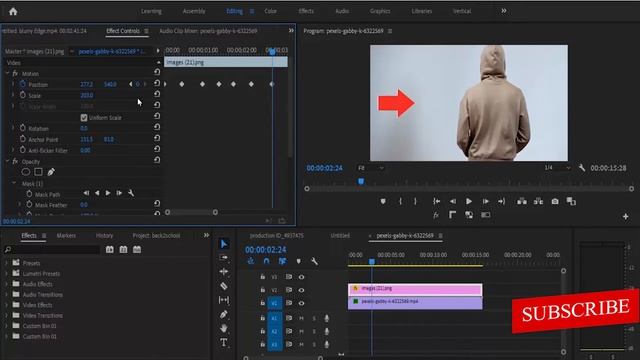This screenshot has width=640, height=360.
Task: Play the sequence in Program Monitor
Action: [x=469, y=201]
